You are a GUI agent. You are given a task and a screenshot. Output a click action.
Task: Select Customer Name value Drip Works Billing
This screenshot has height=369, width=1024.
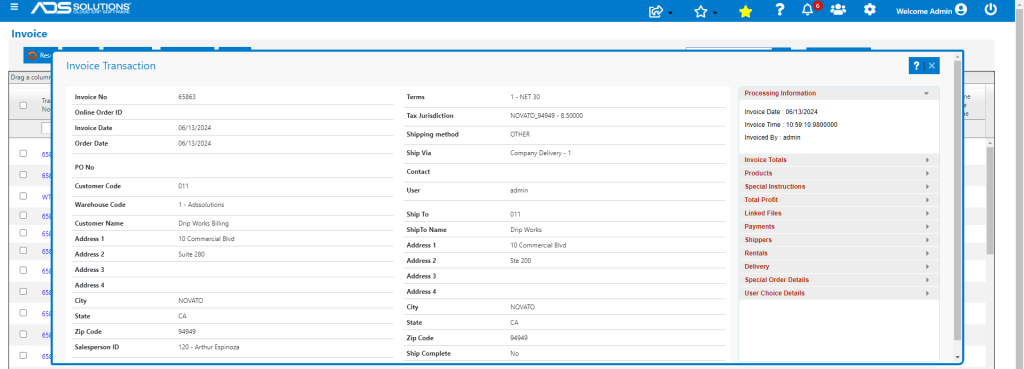(x=204, y=223)
